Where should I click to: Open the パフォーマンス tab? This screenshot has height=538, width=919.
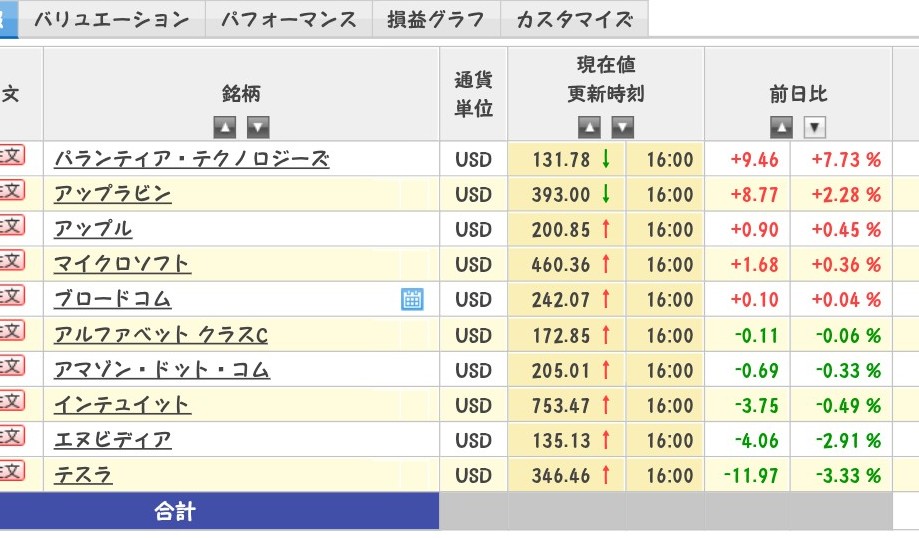point(288,19)
